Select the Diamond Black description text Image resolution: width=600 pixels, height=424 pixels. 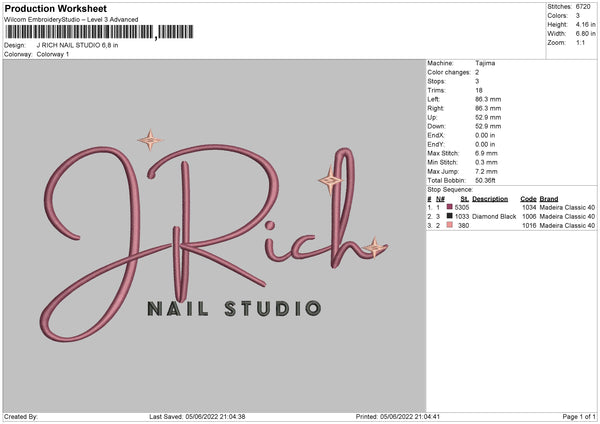coord(494,216)
